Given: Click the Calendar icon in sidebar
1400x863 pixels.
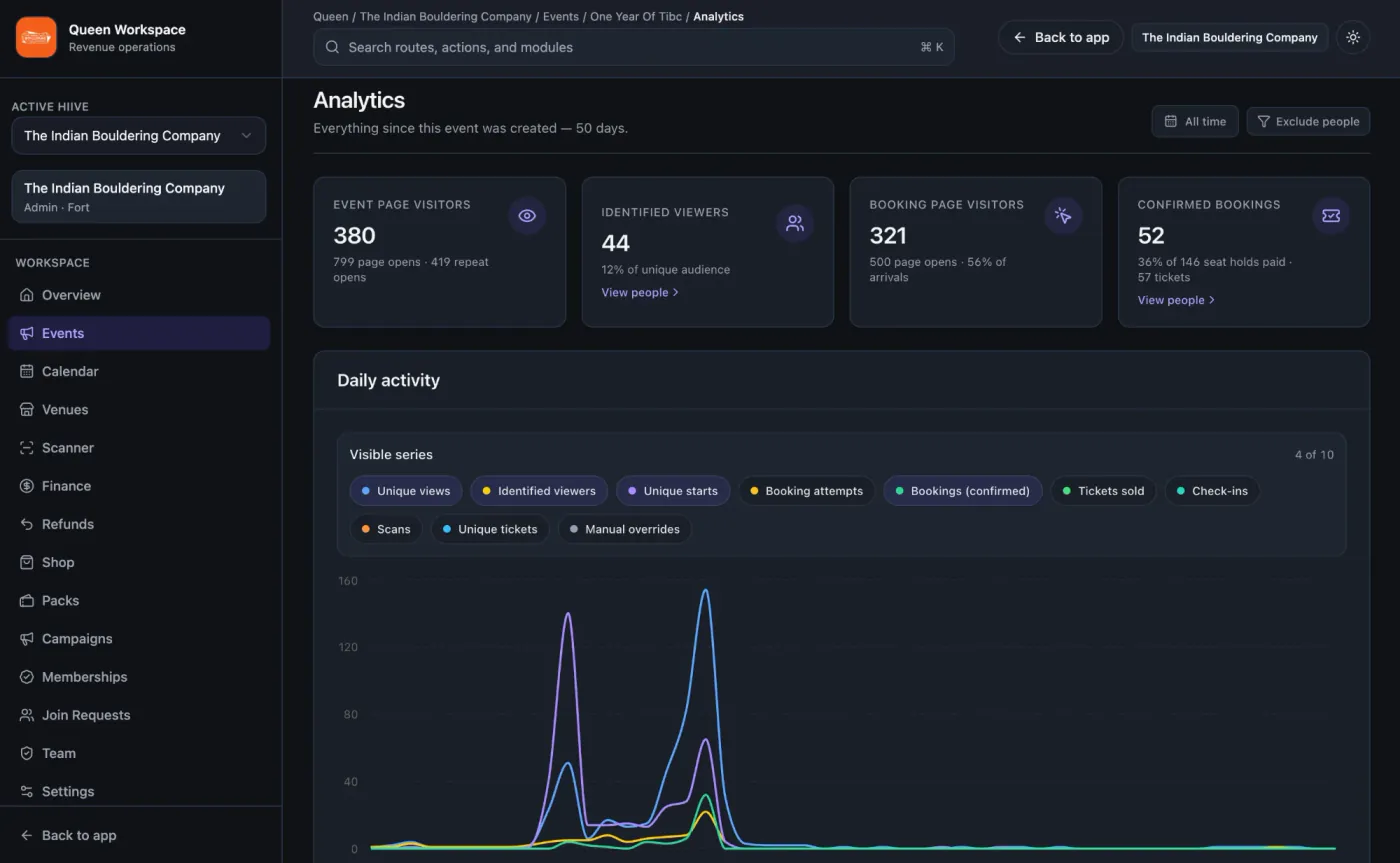Looking at the screenshot, I should [27, 371].
